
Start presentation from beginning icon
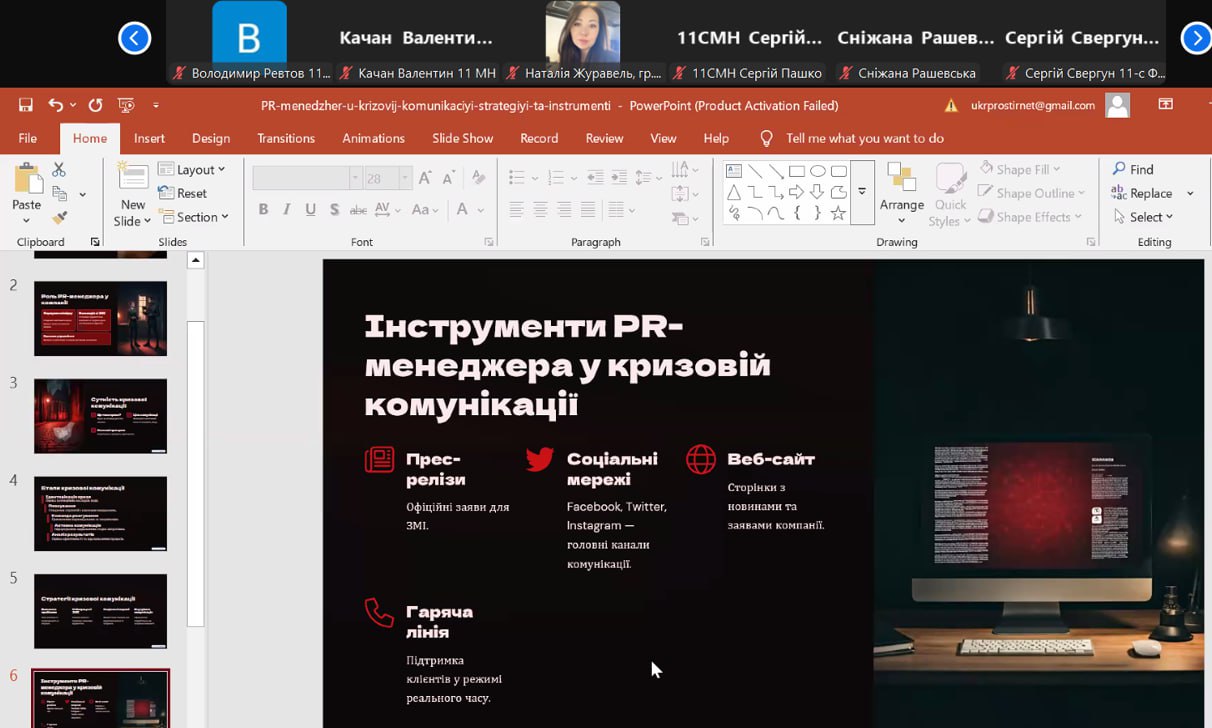(x=126, y=105)
